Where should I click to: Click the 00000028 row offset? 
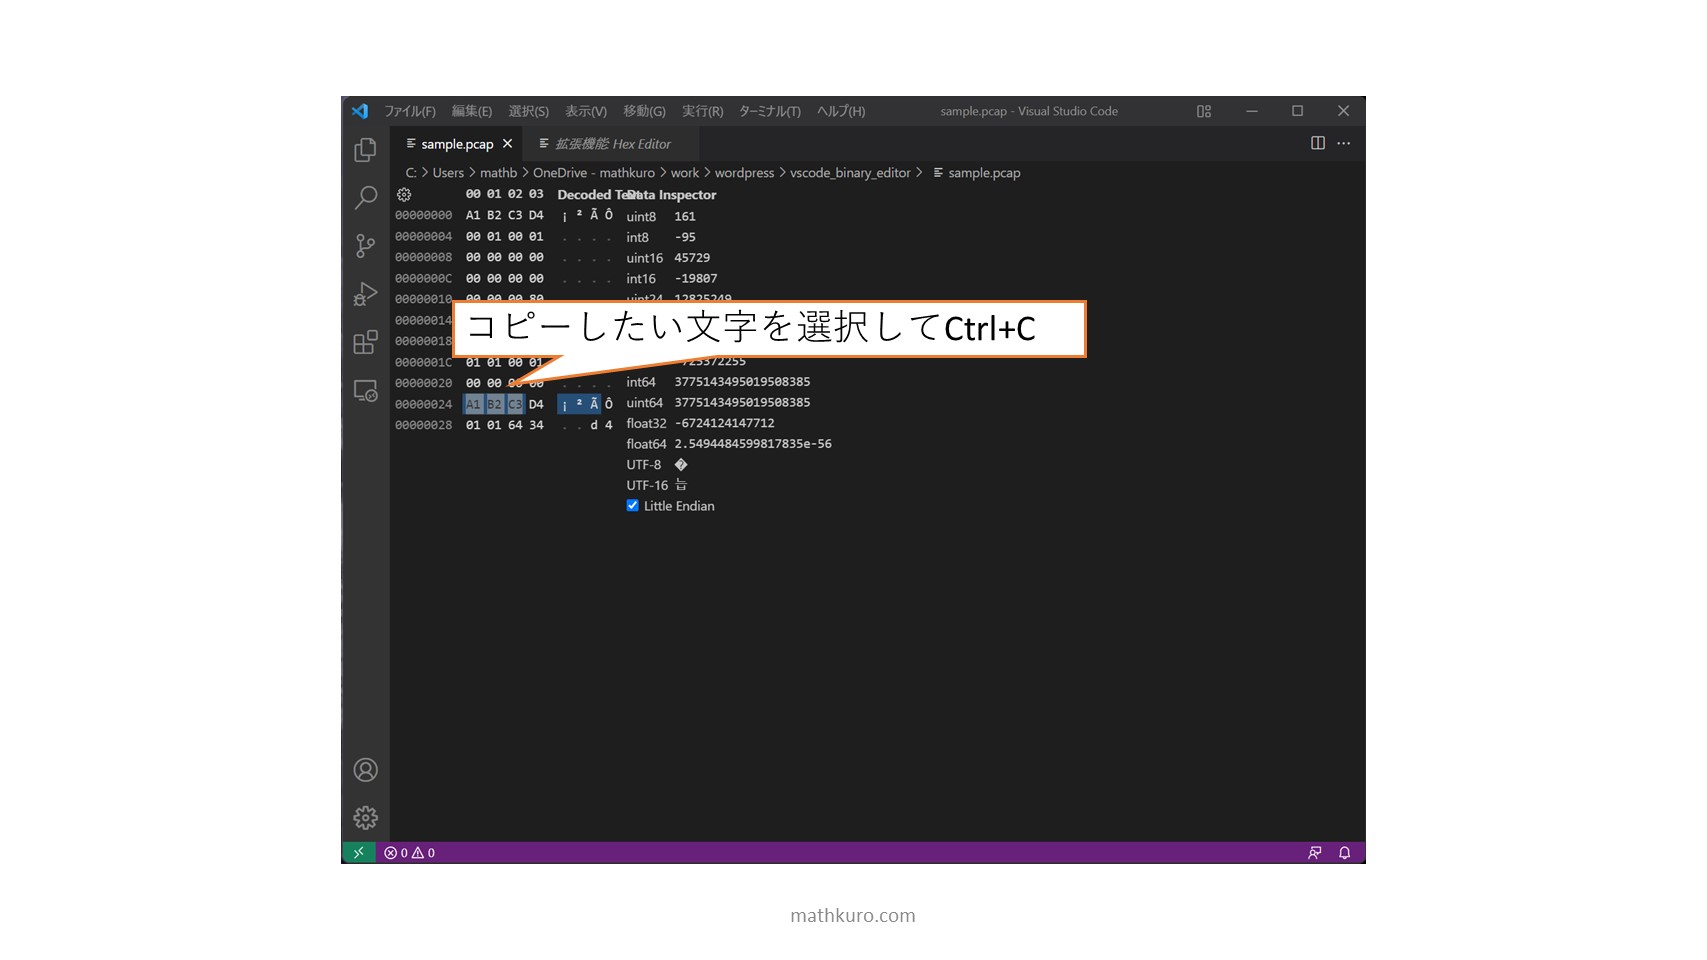(424, 426)
